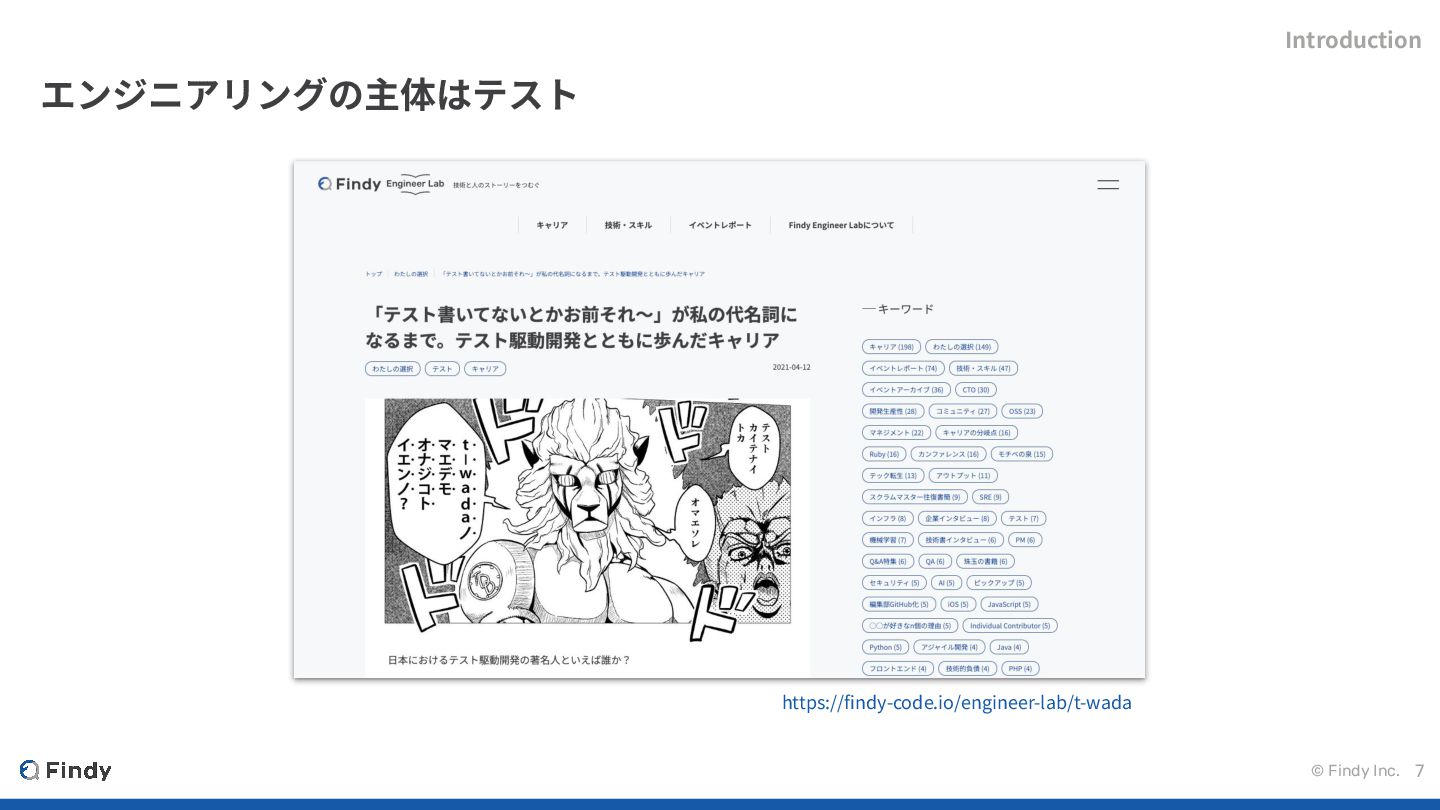Select the ○○が好きなn個の理由 (5) keyword tag
This screenshot has width=1440, height=810.
point(910,626)
